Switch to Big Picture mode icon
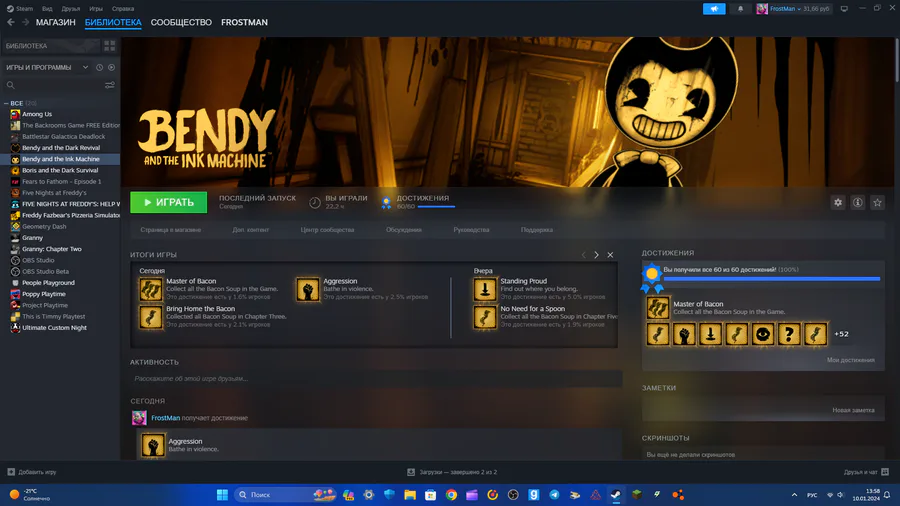900x506 pixels. coord(844,9)
